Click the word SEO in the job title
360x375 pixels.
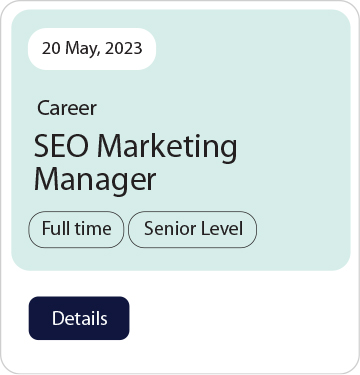tap(62, 146)
